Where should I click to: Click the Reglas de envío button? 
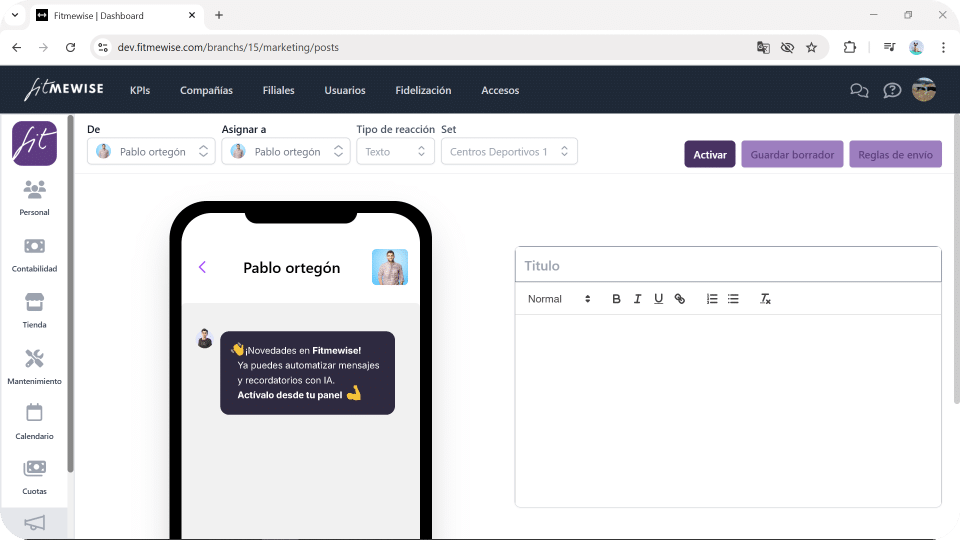click(895, 154)
